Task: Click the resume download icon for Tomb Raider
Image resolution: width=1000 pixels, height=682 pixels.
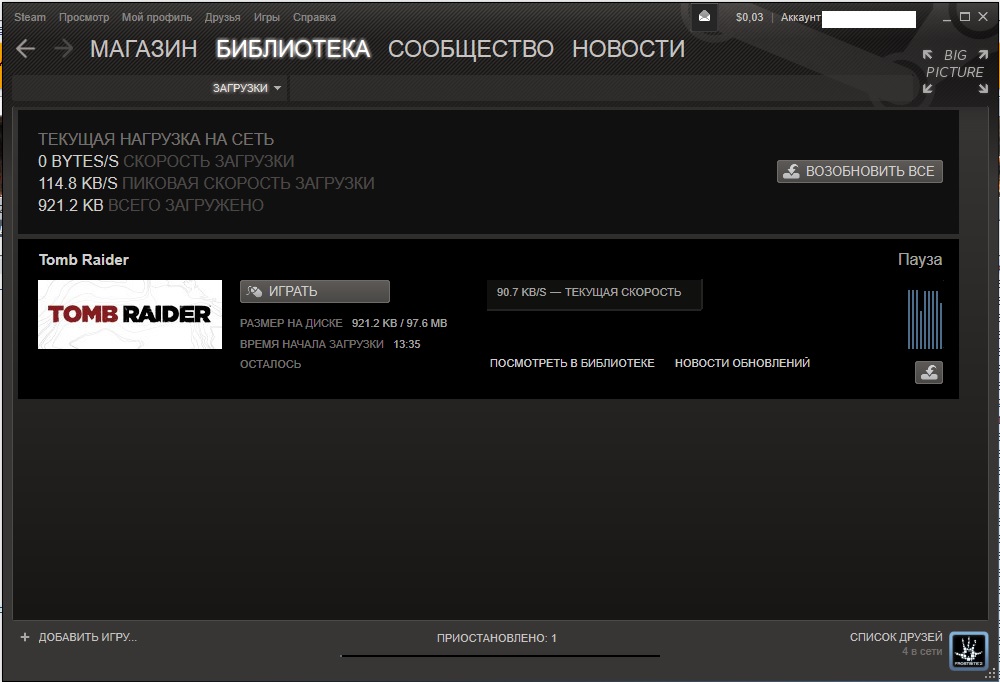Action: click(x=929, y=373)
